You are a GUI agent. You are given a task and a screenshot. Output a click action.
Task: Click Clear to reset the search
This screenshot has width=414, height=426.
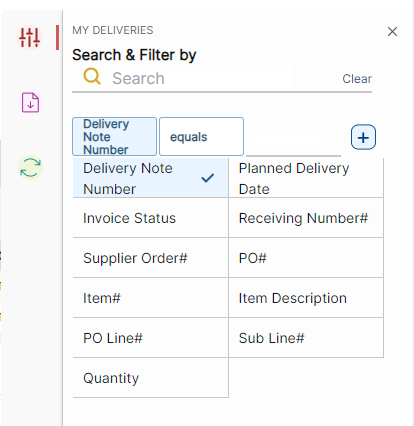pyautogui.click(x=357, y=79)
